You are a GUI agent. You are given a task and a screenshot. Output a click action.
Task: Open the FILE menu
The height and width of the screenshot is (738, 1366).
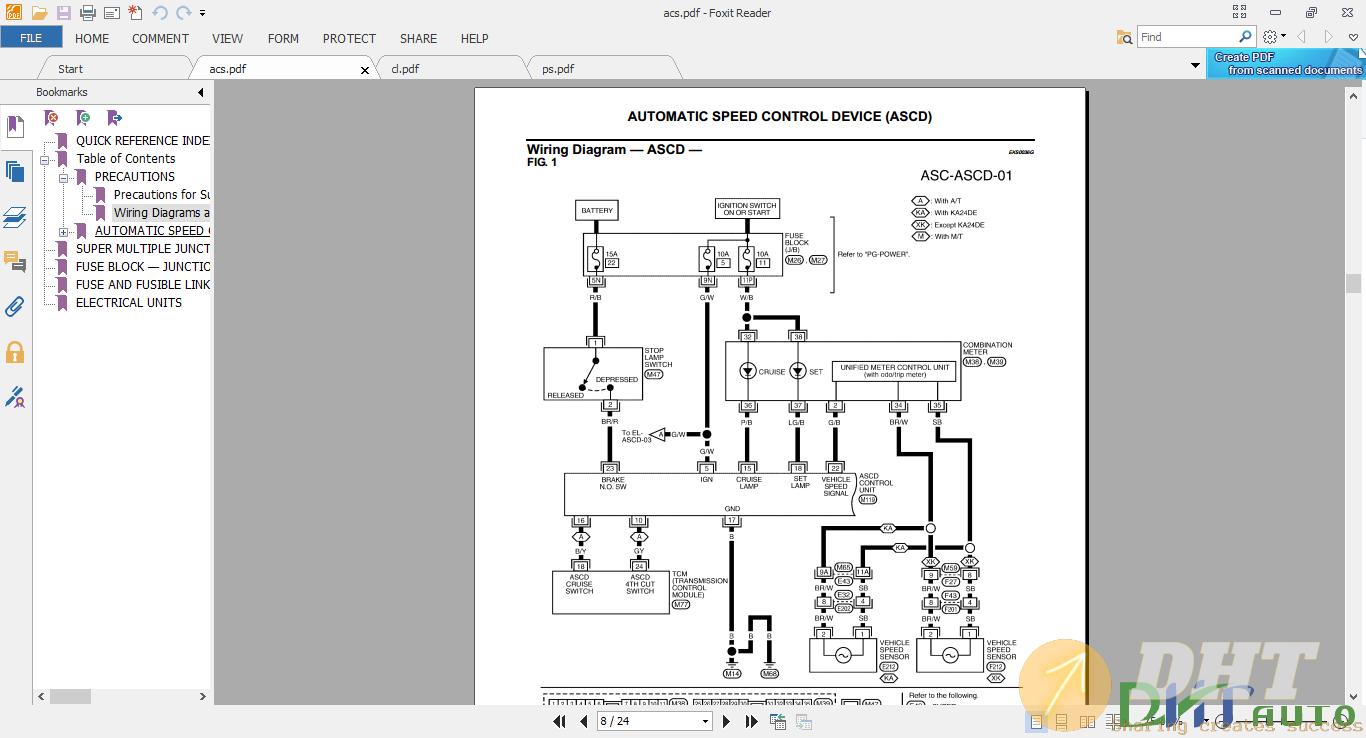click(31, 38)
